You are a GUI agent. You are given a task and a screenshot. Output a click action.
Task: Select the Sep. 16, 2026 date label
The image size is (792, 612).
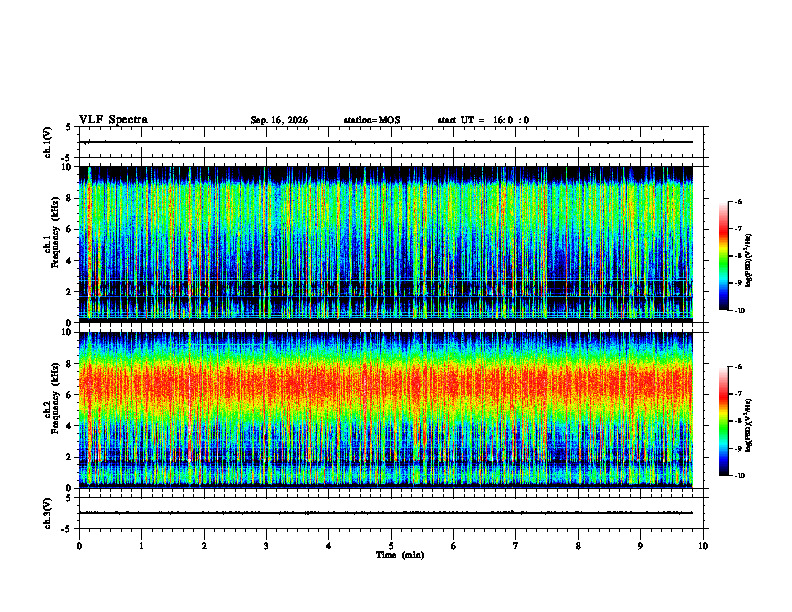tap(279, 120)
